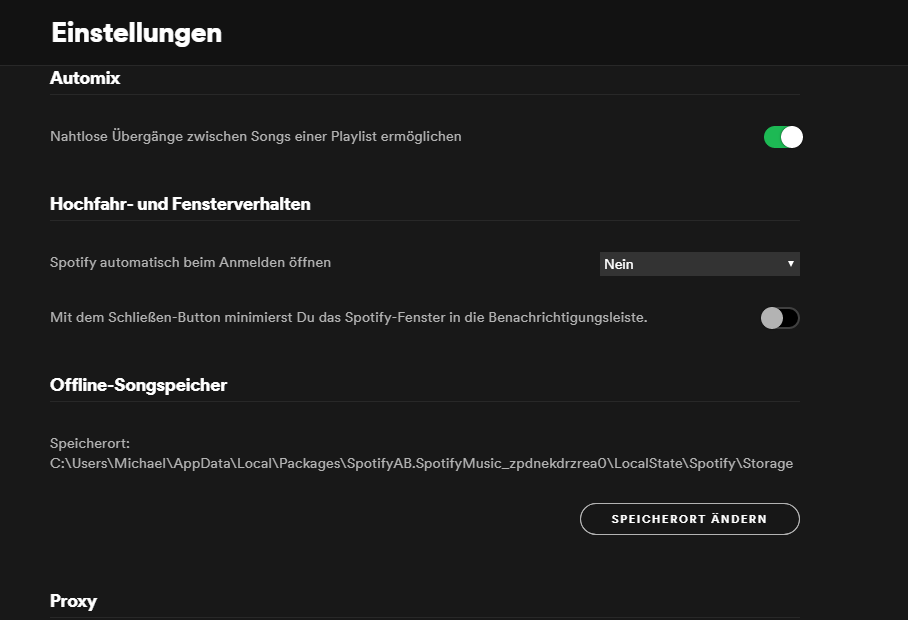This screenshot has height=620, width=908.
Task: Click 'Spotify automatisch beim Anmelden öffnen' label
Action: [190, 262]
